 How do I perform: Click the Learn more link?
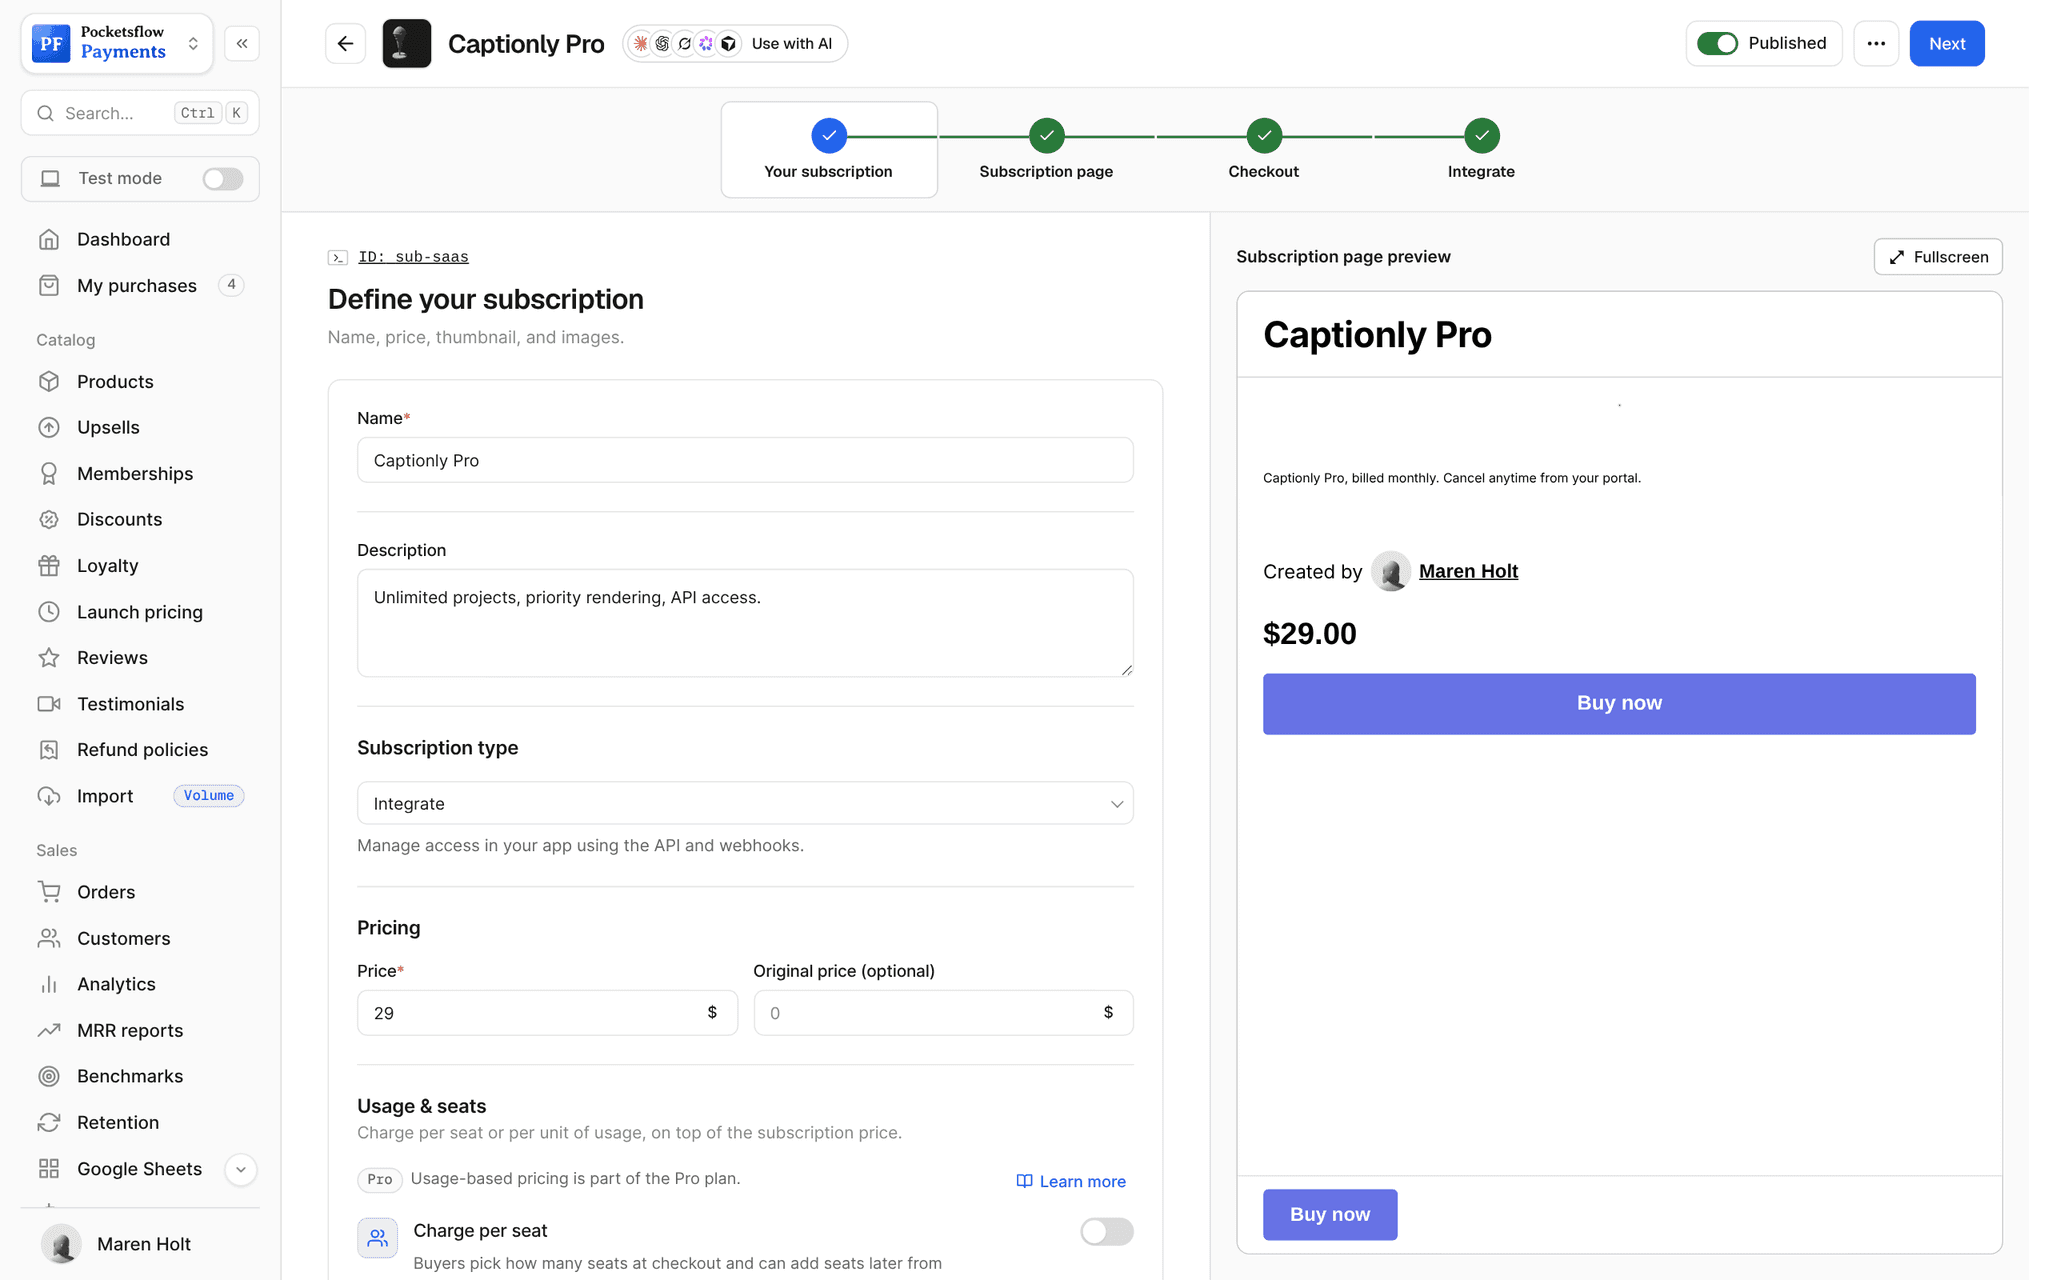pyautogui.click(x=1071, y=1181)
